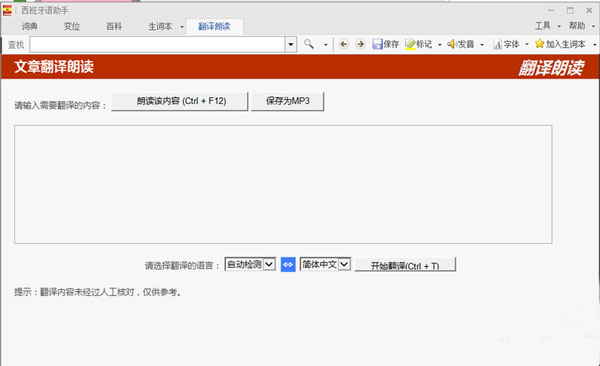
Task: Expand the 字体 dropdown arrow
Action: pyautogui.click(x=527, y=44)
